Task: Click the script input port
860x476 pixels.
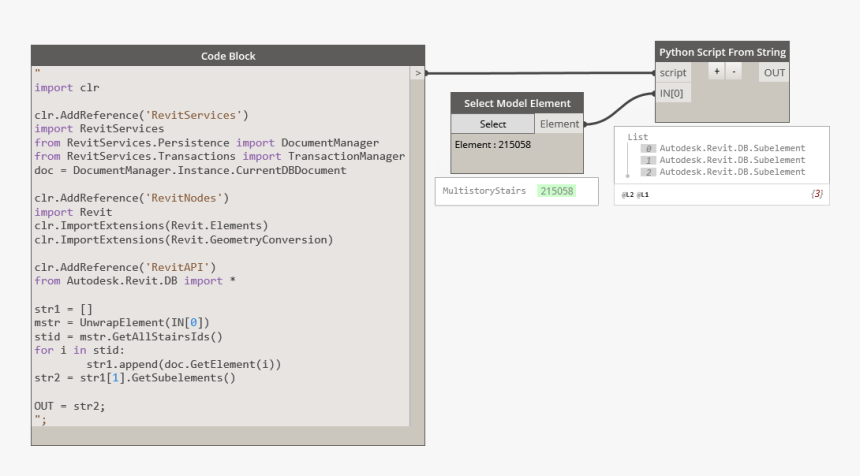Action: click(673, 73)
